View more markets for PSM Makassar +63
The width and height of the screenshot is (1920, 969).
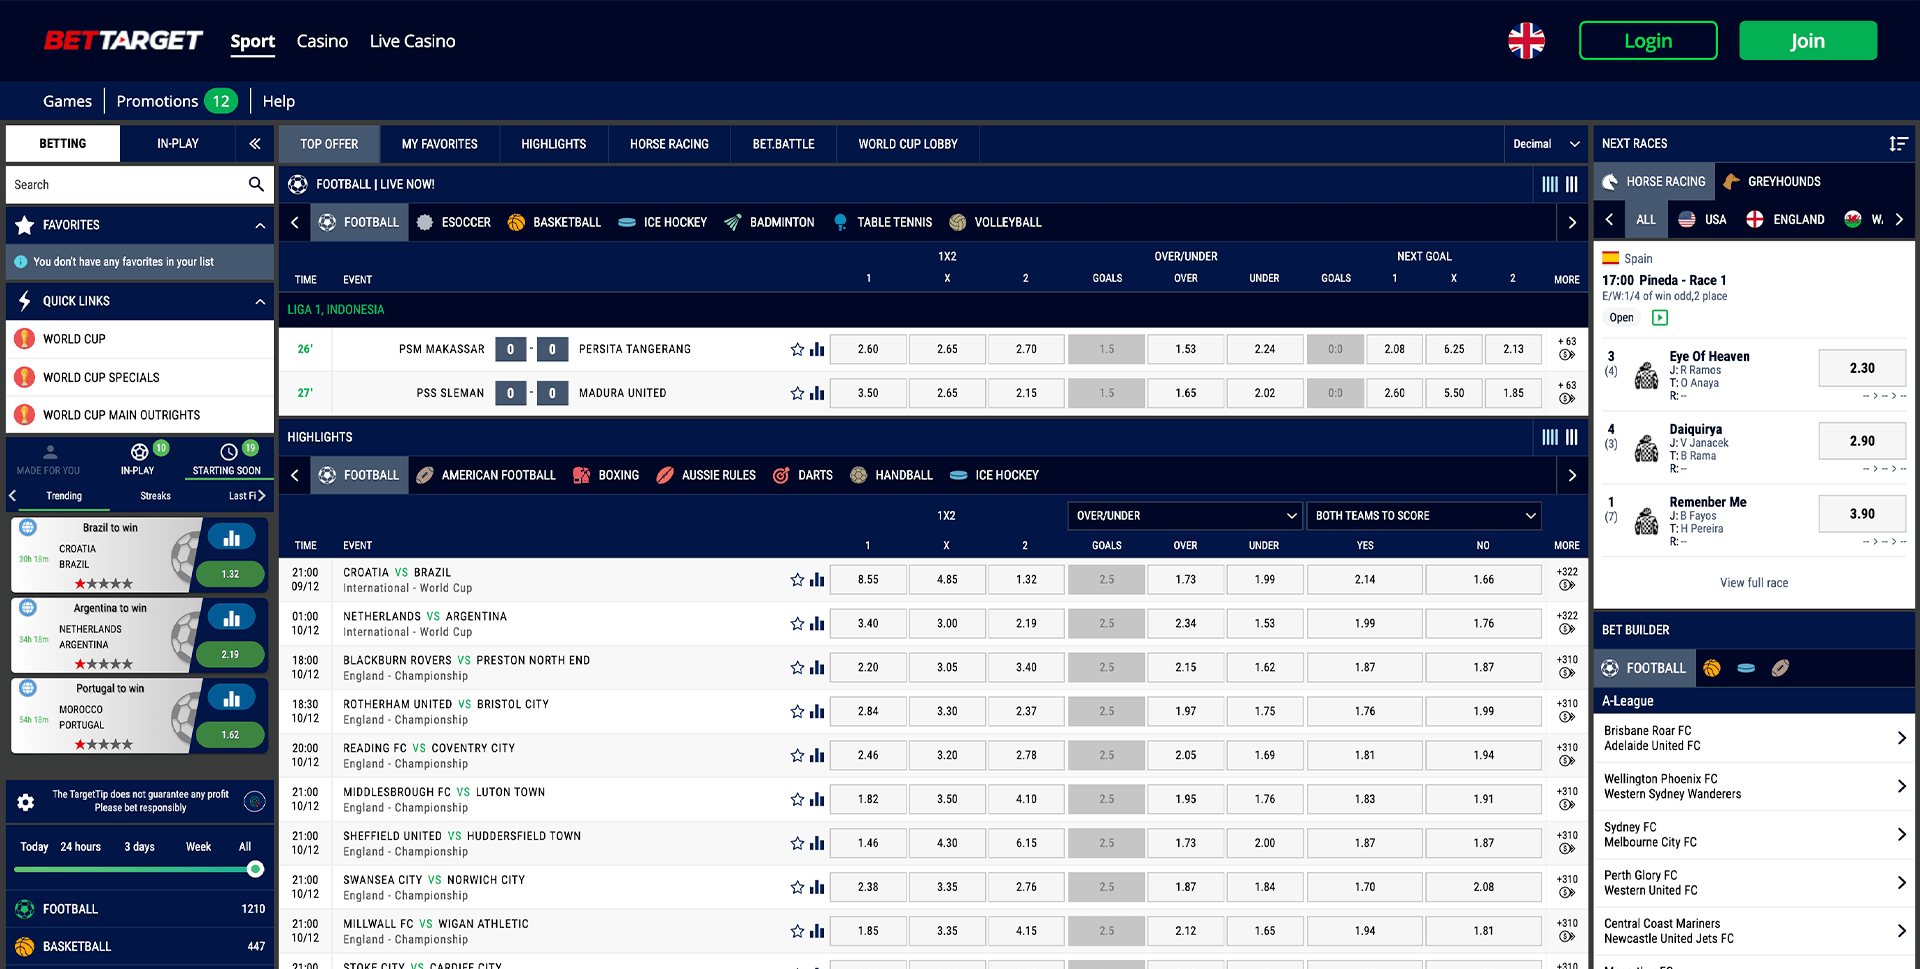(x=1567, y=348)
